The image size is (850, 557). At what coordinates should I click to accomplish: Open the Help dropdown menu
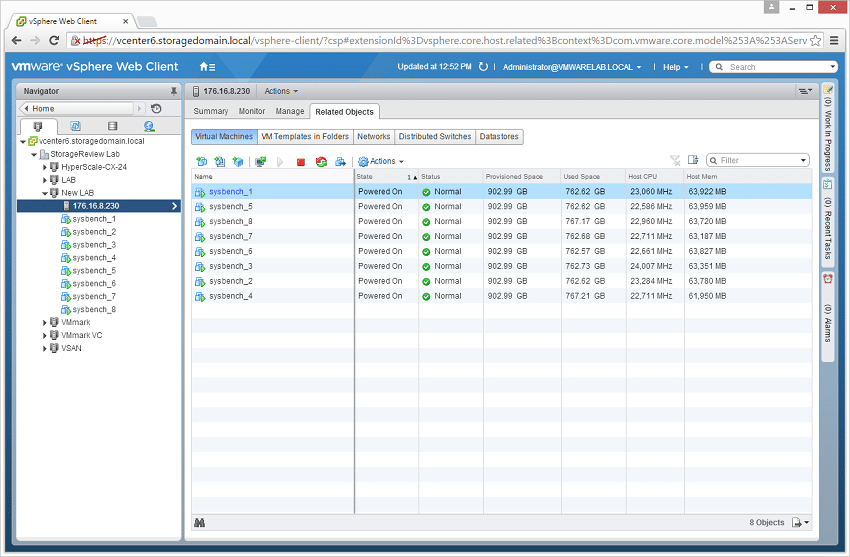pos(675,67)
